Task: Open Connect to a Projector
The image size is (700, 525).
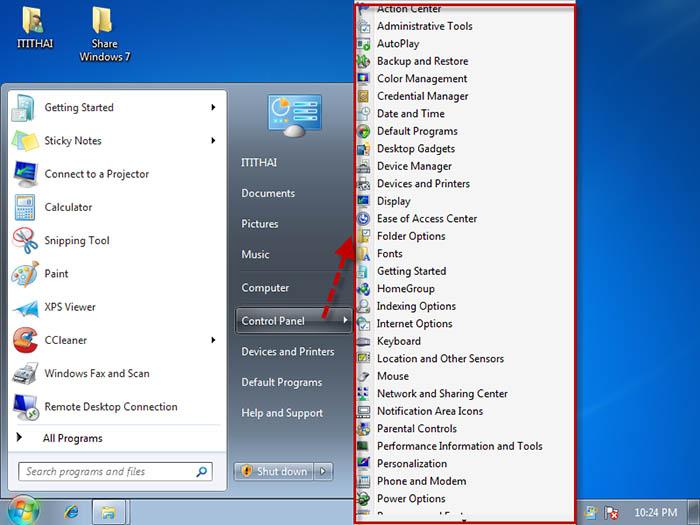Action: (96, 174)
